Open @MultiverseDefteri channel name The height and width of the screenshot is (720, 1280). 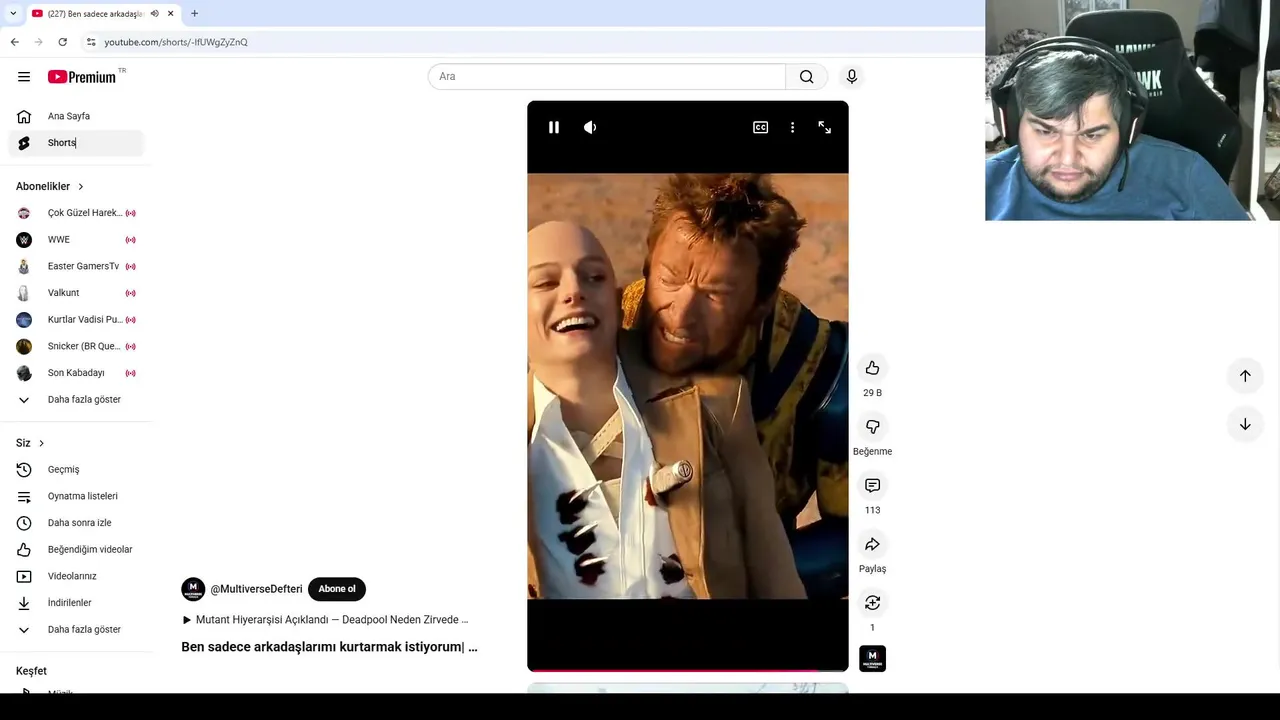tap(256, 589)
